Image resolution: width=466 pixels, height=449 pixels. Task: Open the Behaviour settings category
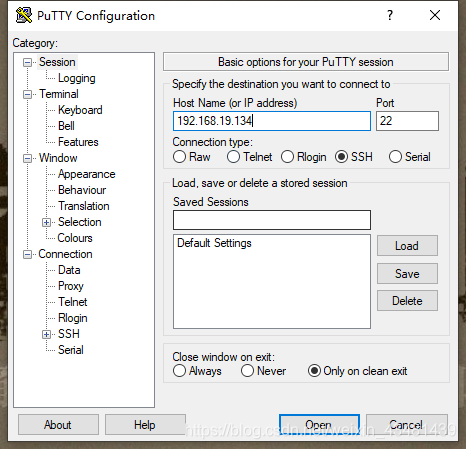tap(82, 190)
